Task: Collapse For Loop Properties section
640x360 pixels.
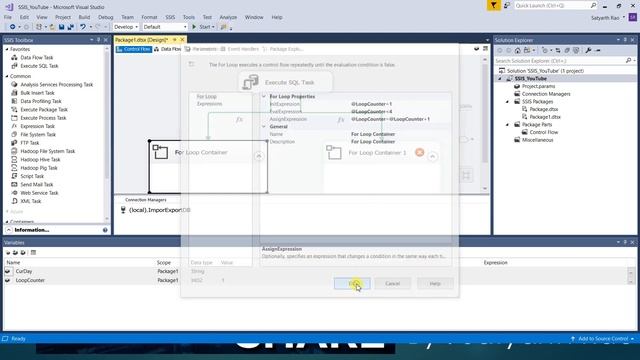Action: pyautogui.click(x=264, y=96)
